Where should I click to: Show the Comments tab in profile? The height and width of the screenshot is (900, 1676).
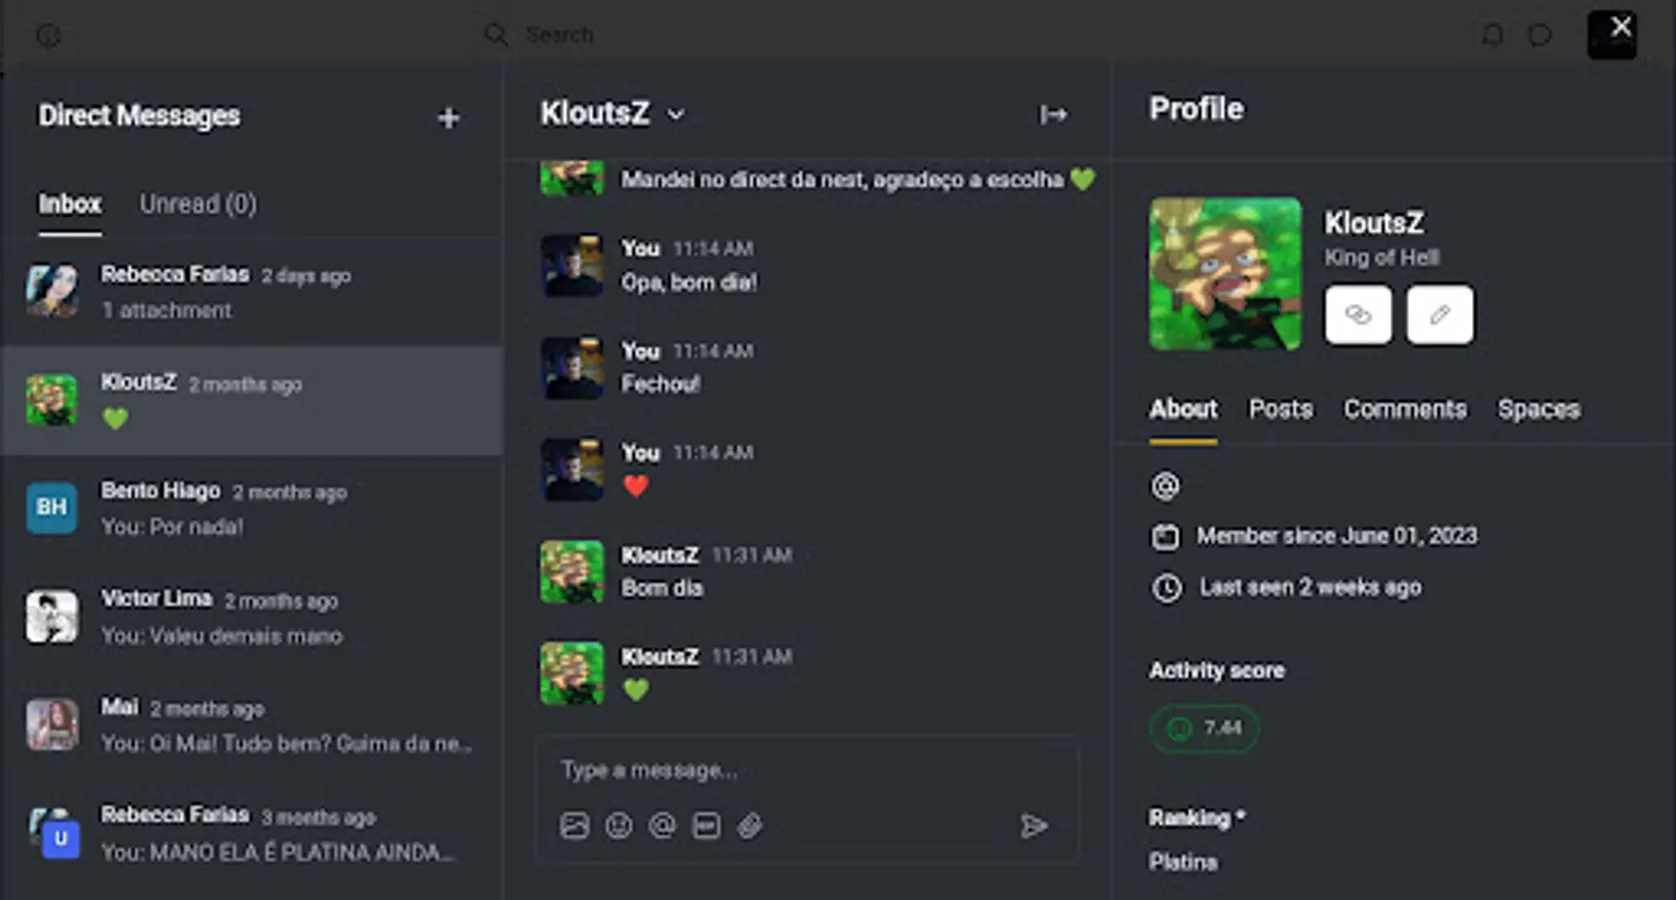(1405, 409)
